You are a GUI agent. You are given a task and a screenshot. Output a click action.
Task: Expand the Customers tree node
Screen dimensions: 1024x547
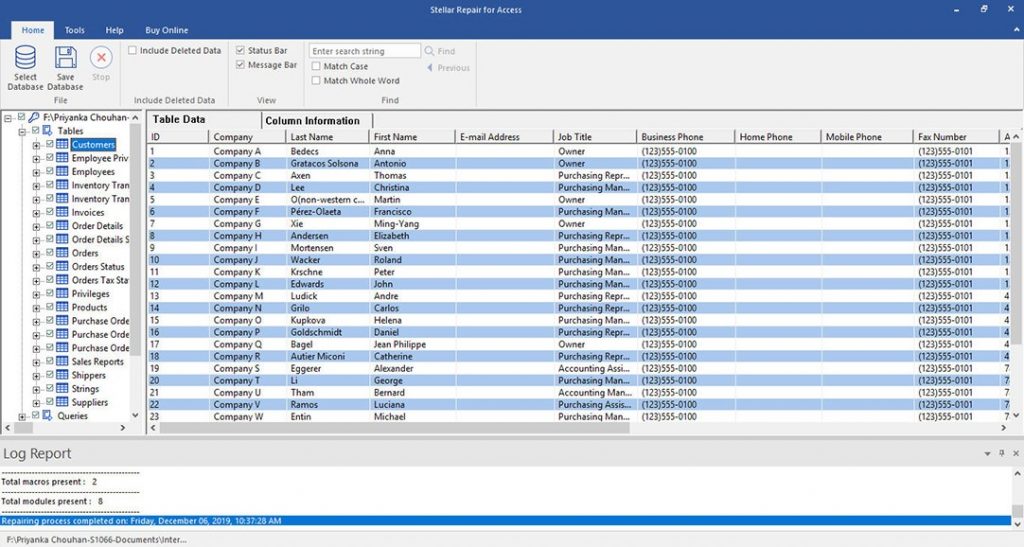37,145
